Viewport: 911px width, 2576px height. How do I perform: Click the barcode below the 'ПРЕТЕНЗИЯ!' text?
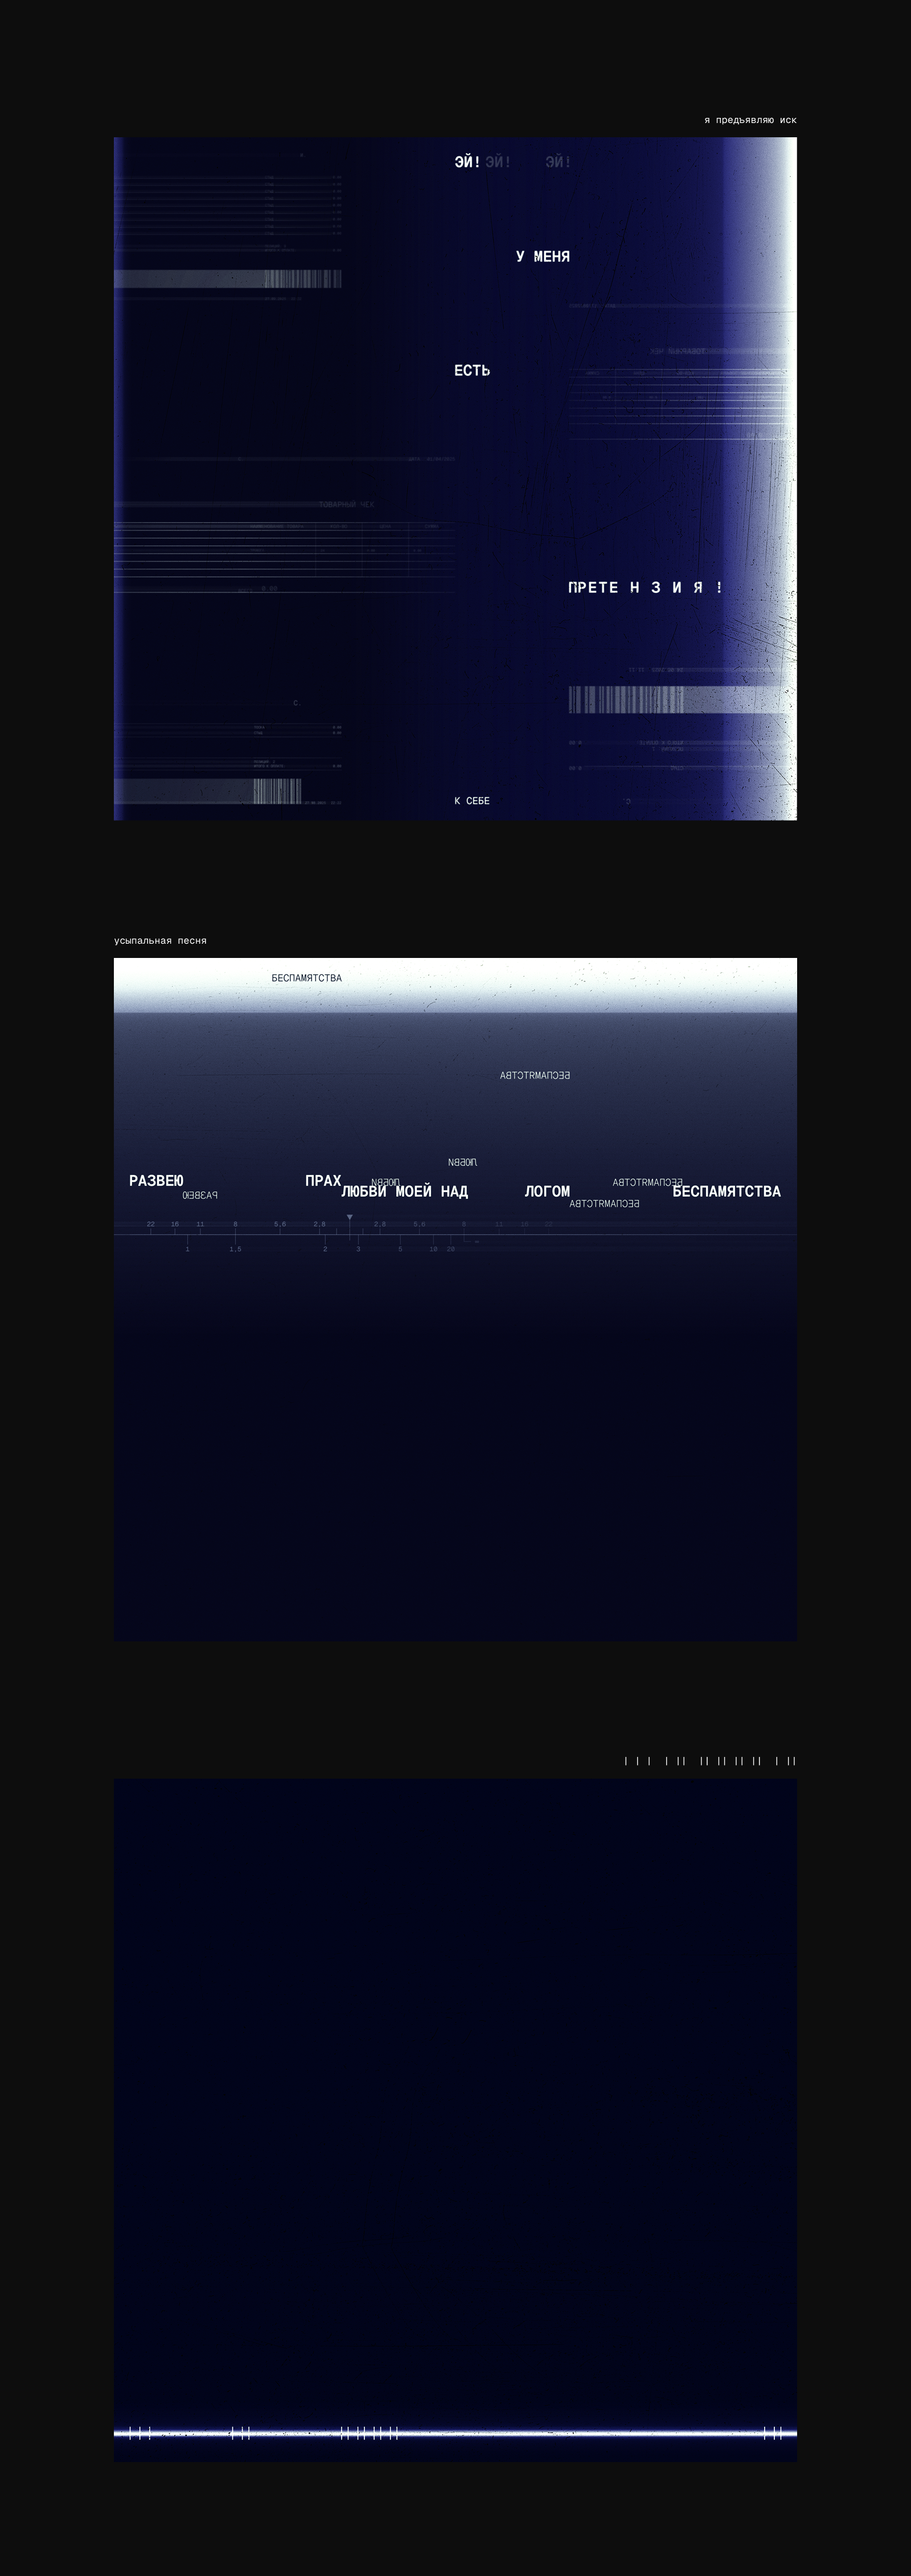[x=627, y=699]
